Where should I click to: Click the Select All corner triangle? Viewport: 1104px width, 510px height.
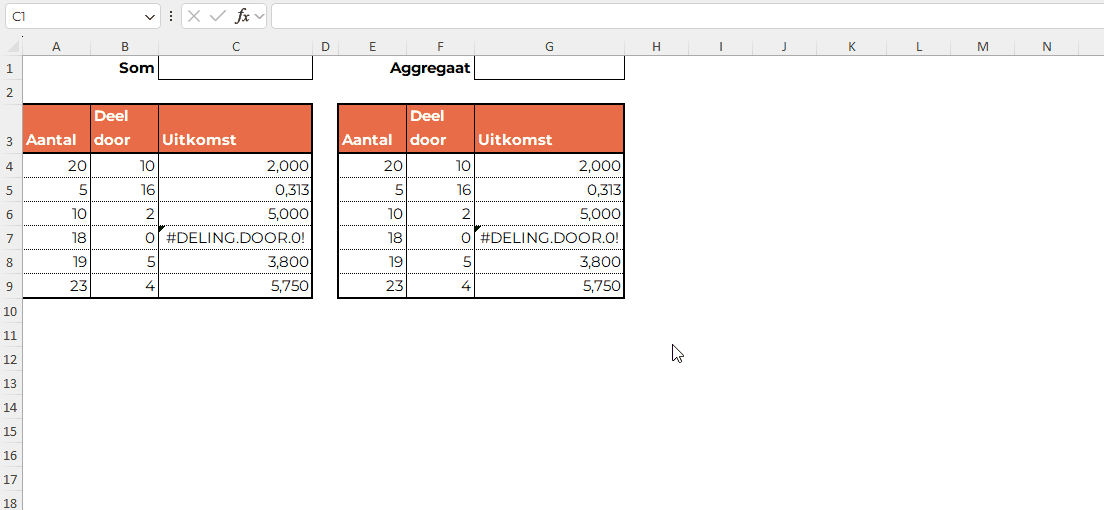coord(11,46)
